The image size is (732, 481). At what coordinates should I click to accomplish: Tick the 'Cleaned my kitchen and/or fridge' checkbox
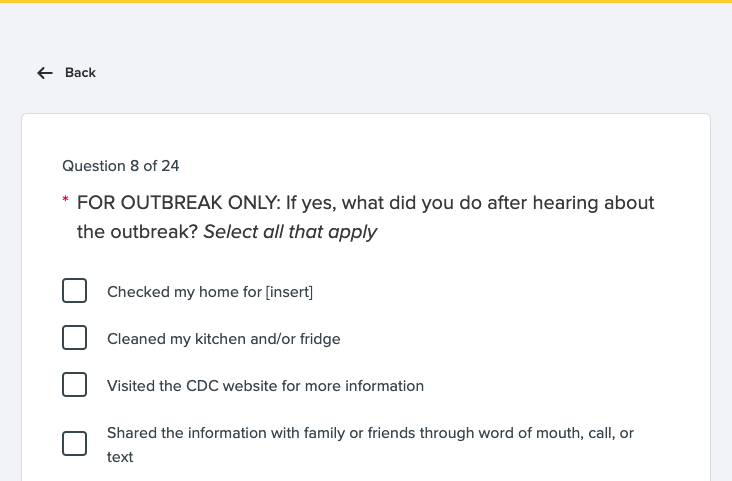click(75, 338)
